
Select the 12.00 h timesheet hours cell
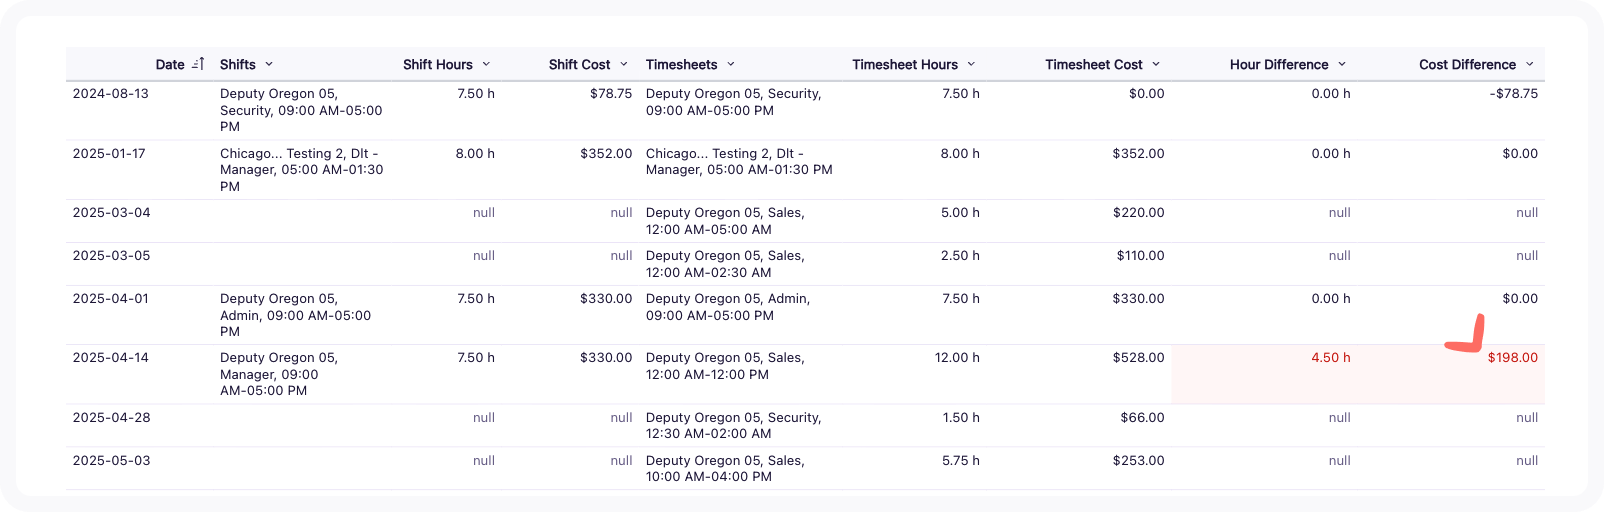[957, 358]
